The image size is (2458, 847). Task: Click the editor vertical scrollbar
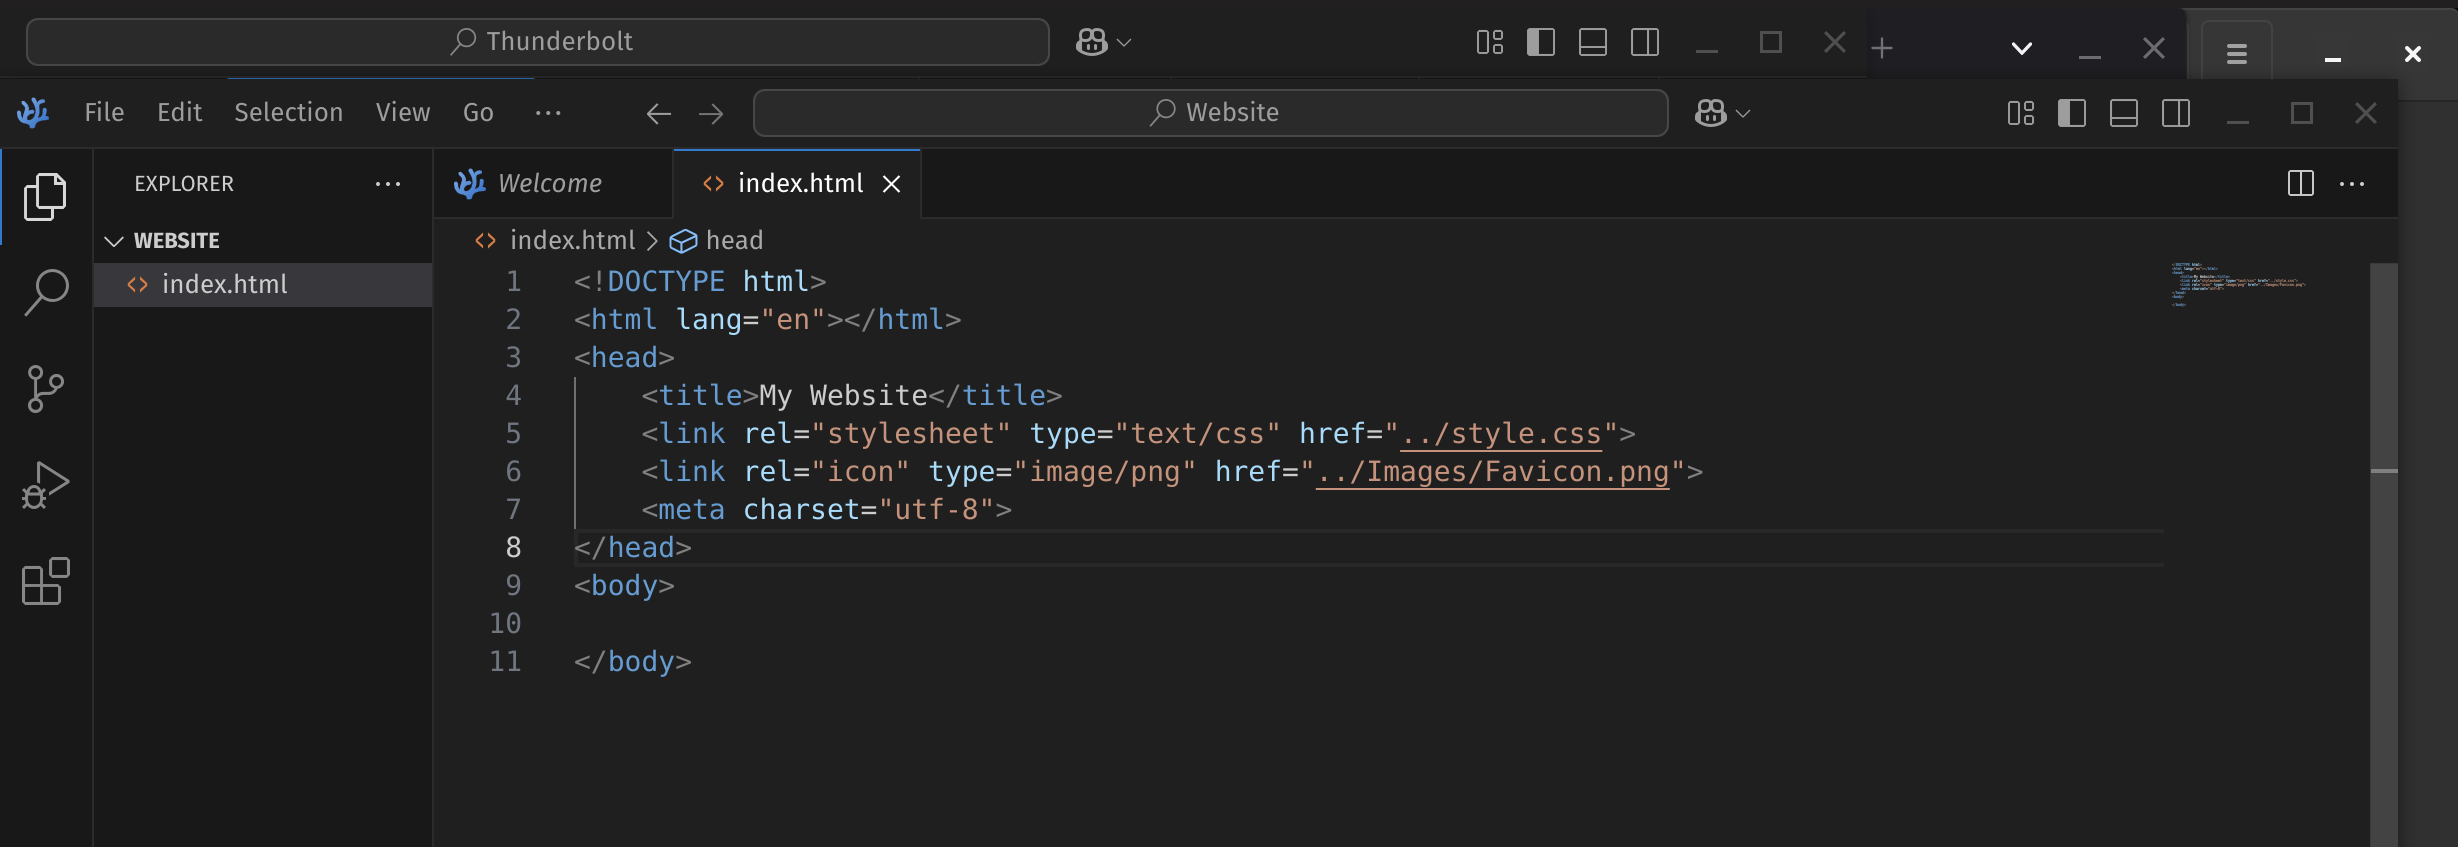2383,550
